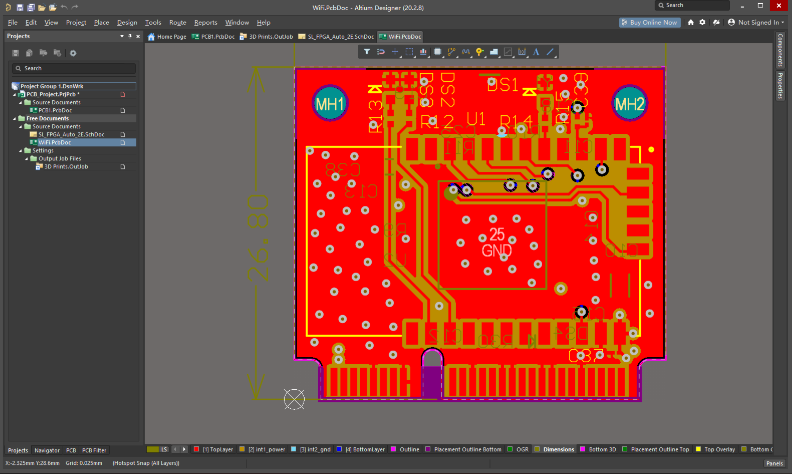Collapse the PCB_Project.PrjPcb tree node
Image resolution: width=792 pixels, height=474 pixels.
tap(15, 94)
